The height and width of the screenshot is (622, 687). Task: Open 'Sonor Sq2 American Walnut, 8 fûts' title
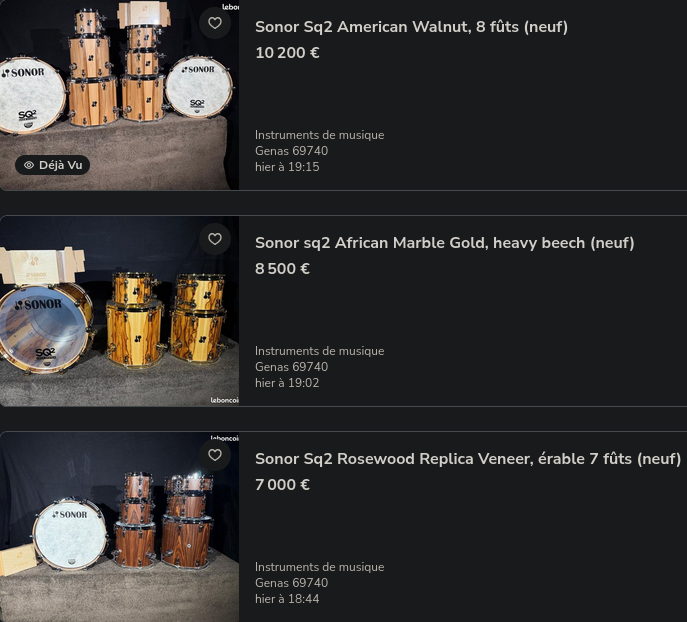pyautogui.click(x=411, y=27)
